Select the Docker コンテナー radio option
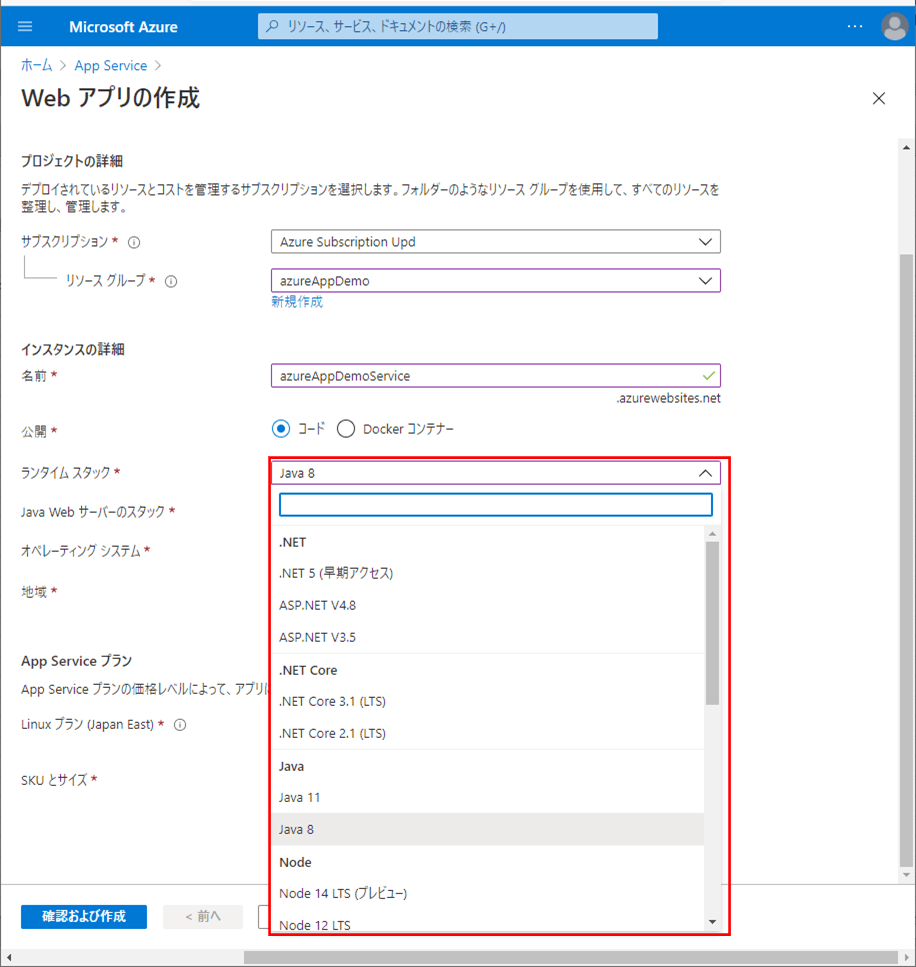 coord(346,429)
